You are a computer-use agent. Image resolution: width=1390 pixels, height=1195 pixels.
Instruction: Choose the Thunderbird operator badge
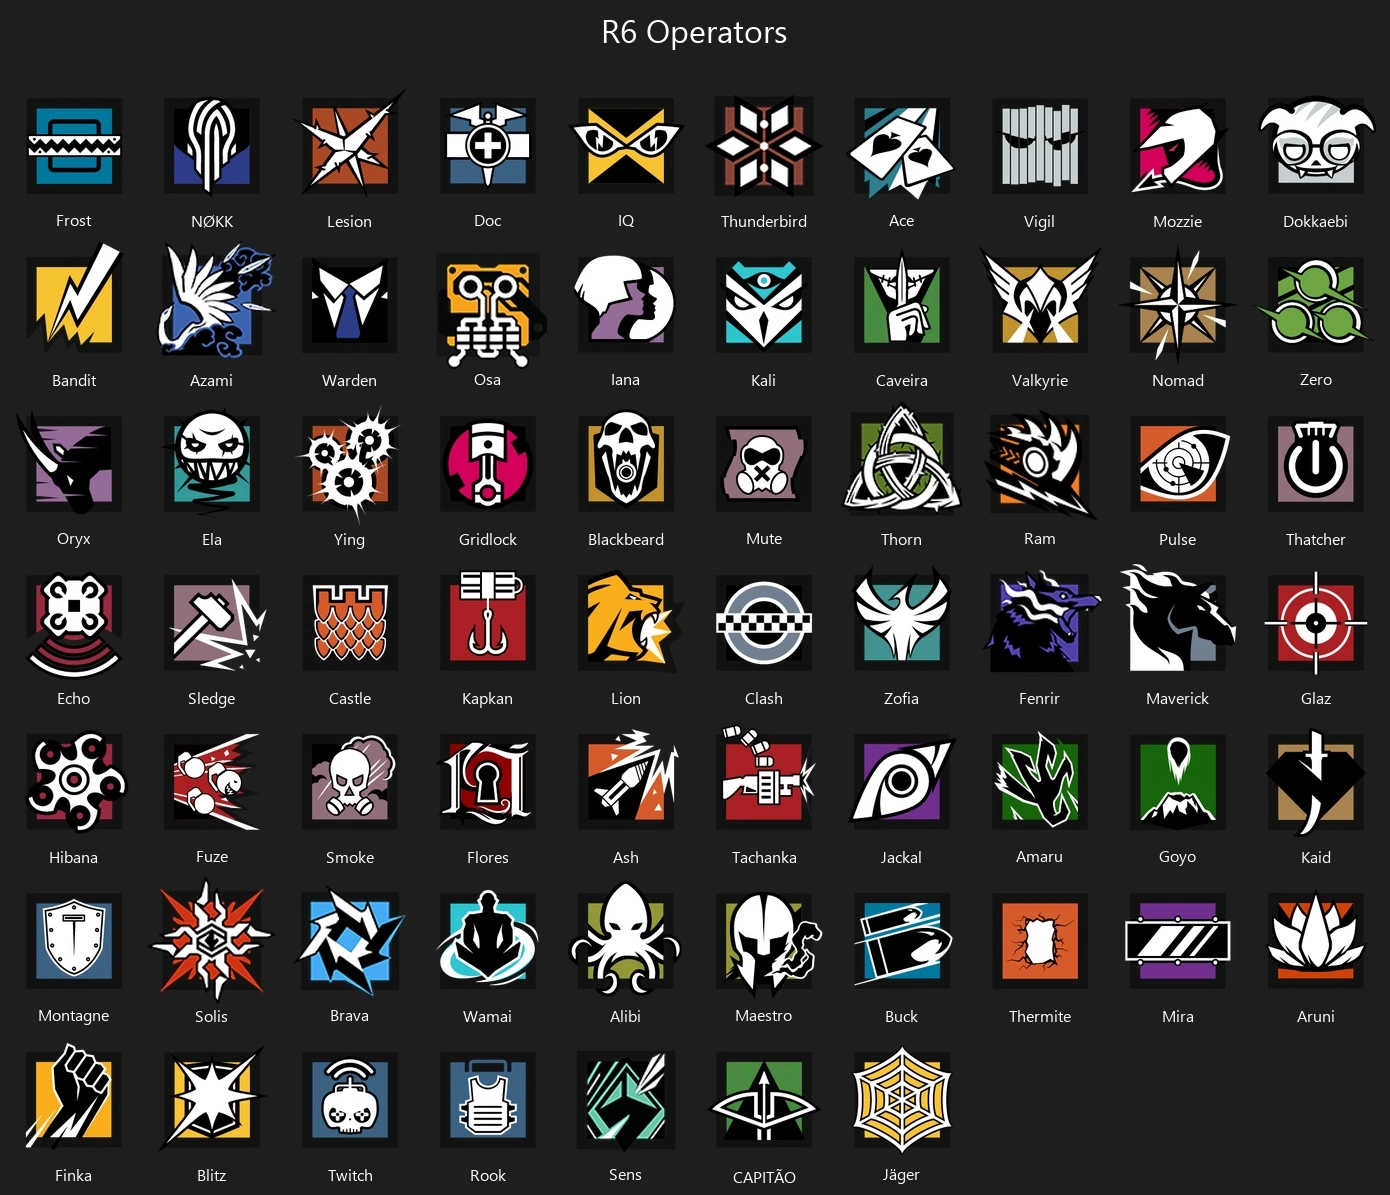click(764, 146)
